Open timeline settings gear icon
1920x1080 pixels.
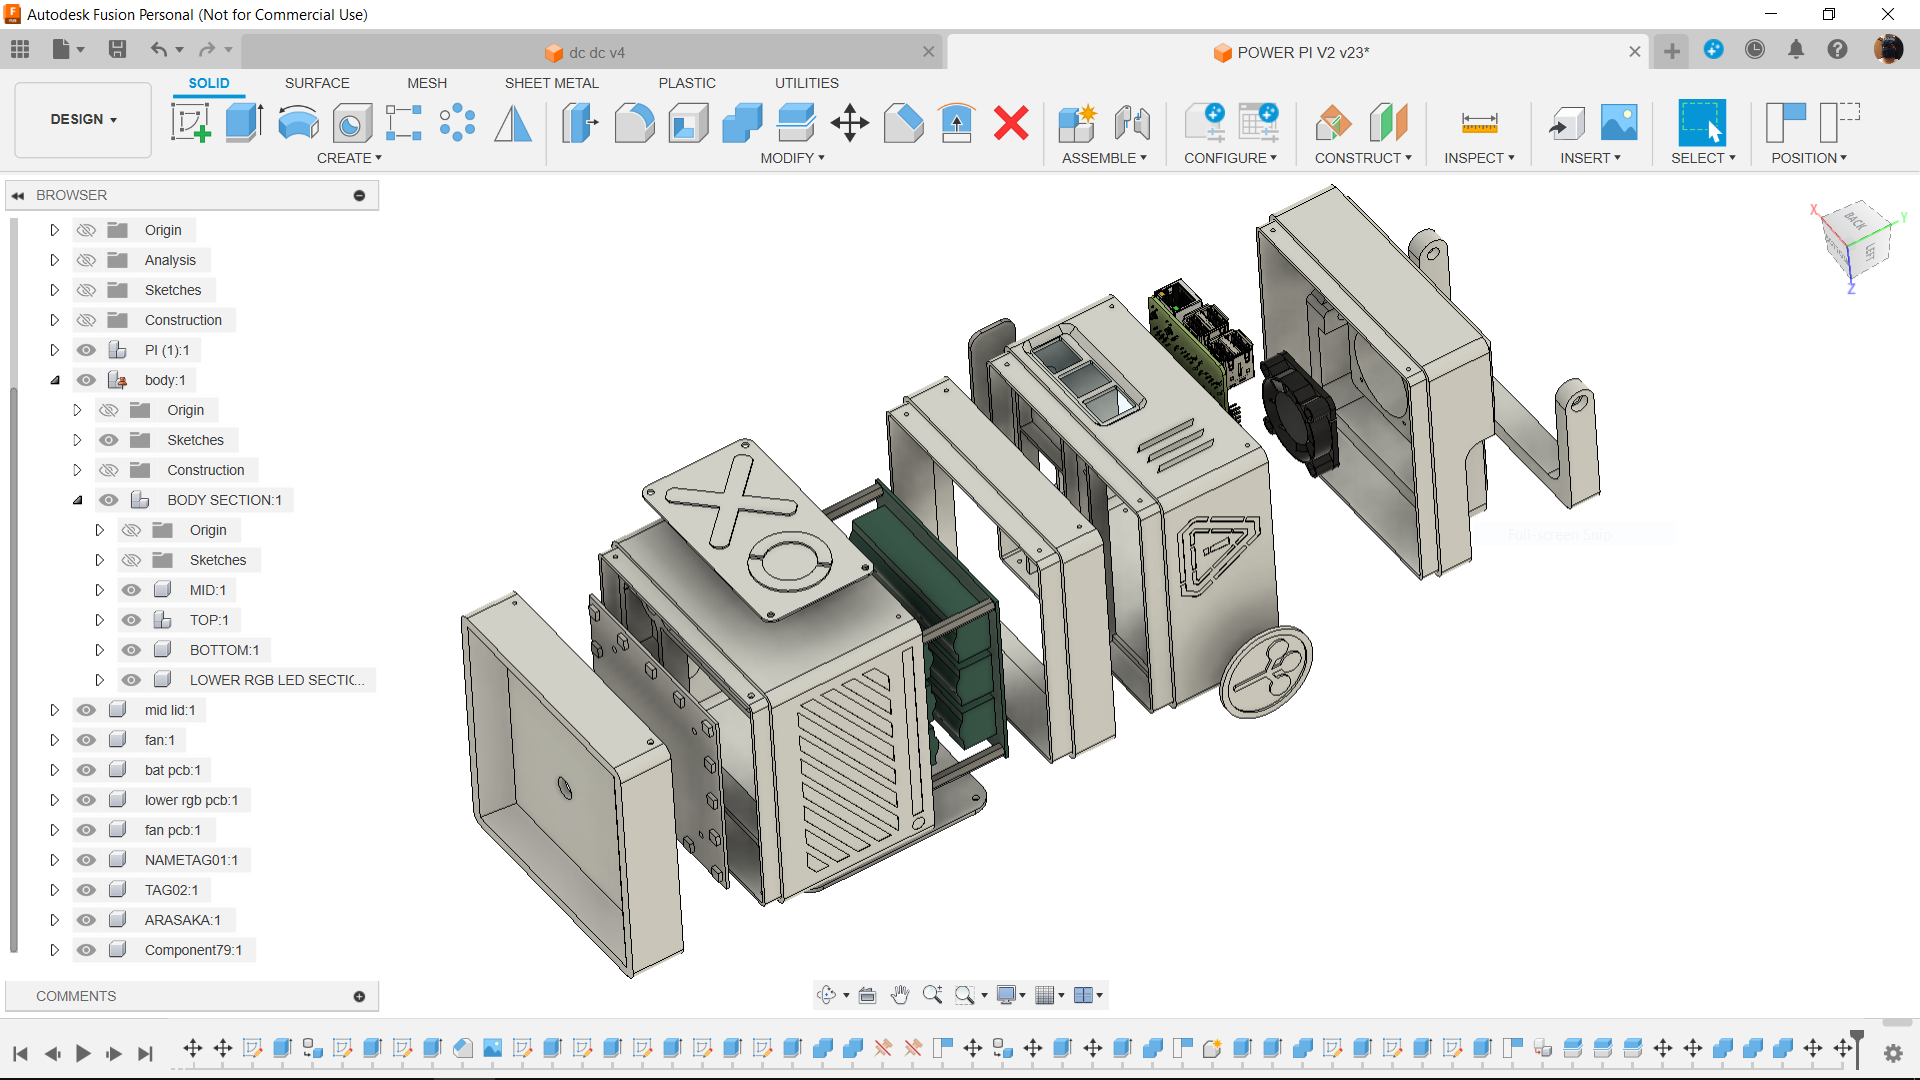pyautogui.click(x=1893, y=1053)
